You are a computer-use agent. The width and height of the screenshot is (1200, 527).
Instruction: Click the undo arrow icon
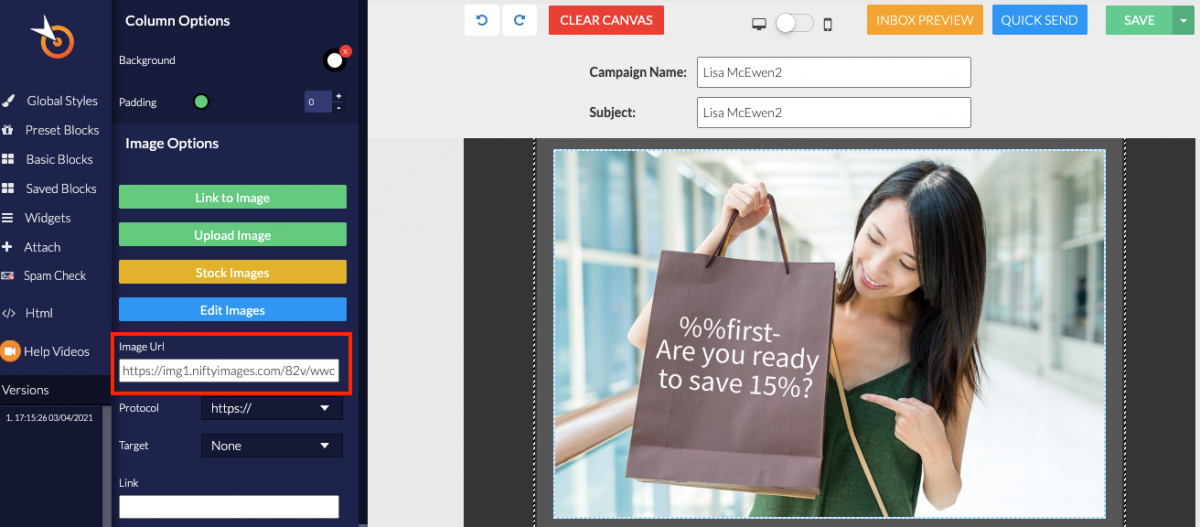482,20
